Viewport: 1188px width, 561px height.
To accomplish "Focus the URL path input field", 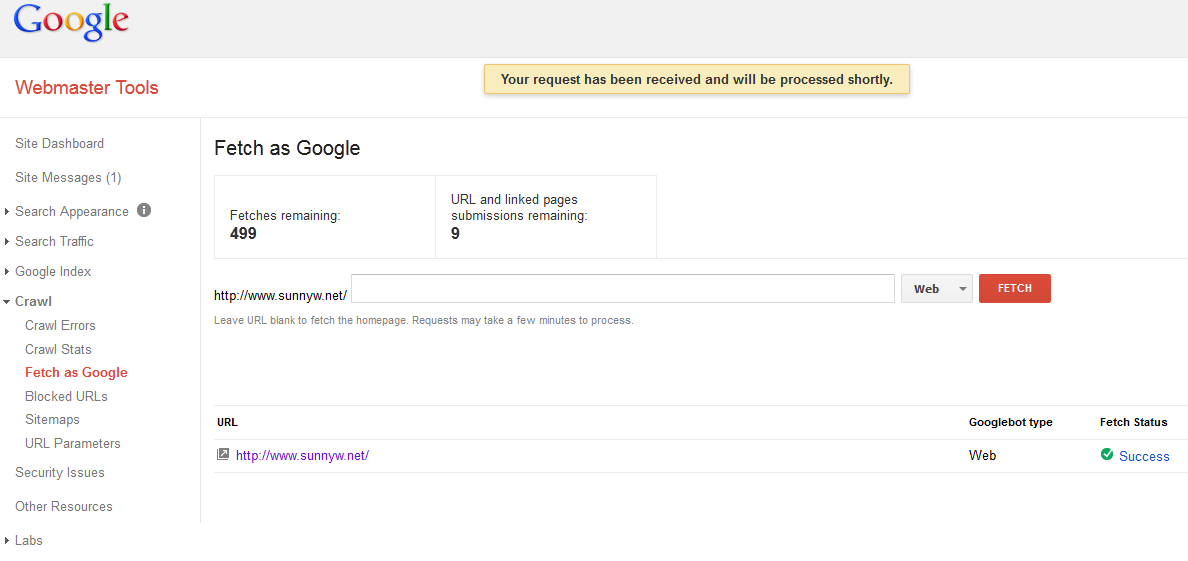I will 623,288.
